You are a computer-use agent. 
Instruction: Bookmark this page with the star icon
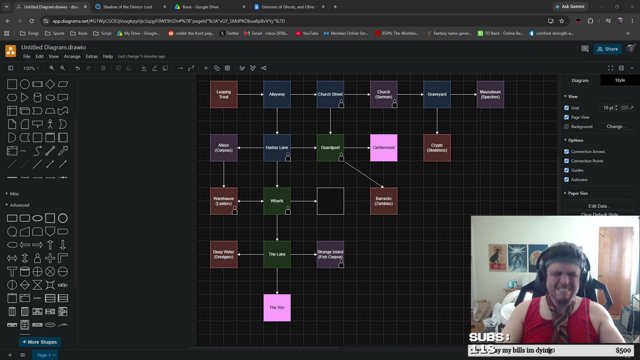[x=562, y=21]
